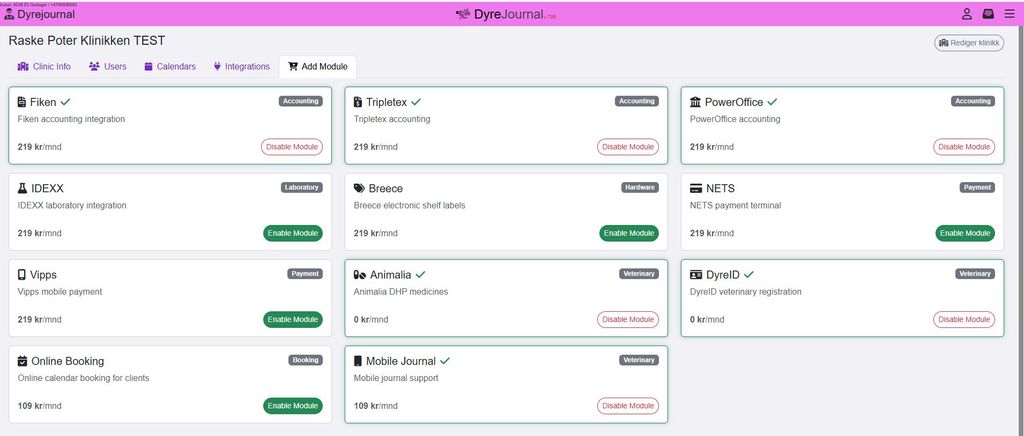Click the IDEXX flask icon
This screenshot has width=1024, height=436.
point(22,188)
